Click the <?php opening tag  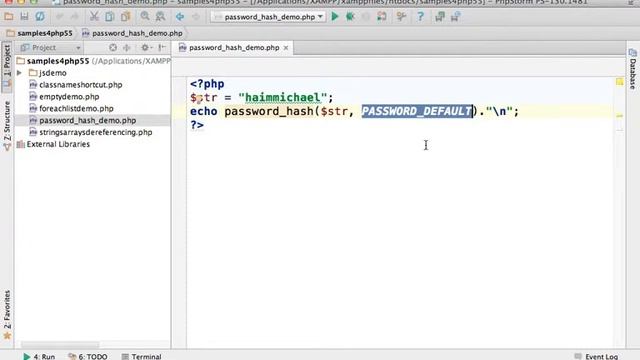pyautogui.click(x=207, y=84)
